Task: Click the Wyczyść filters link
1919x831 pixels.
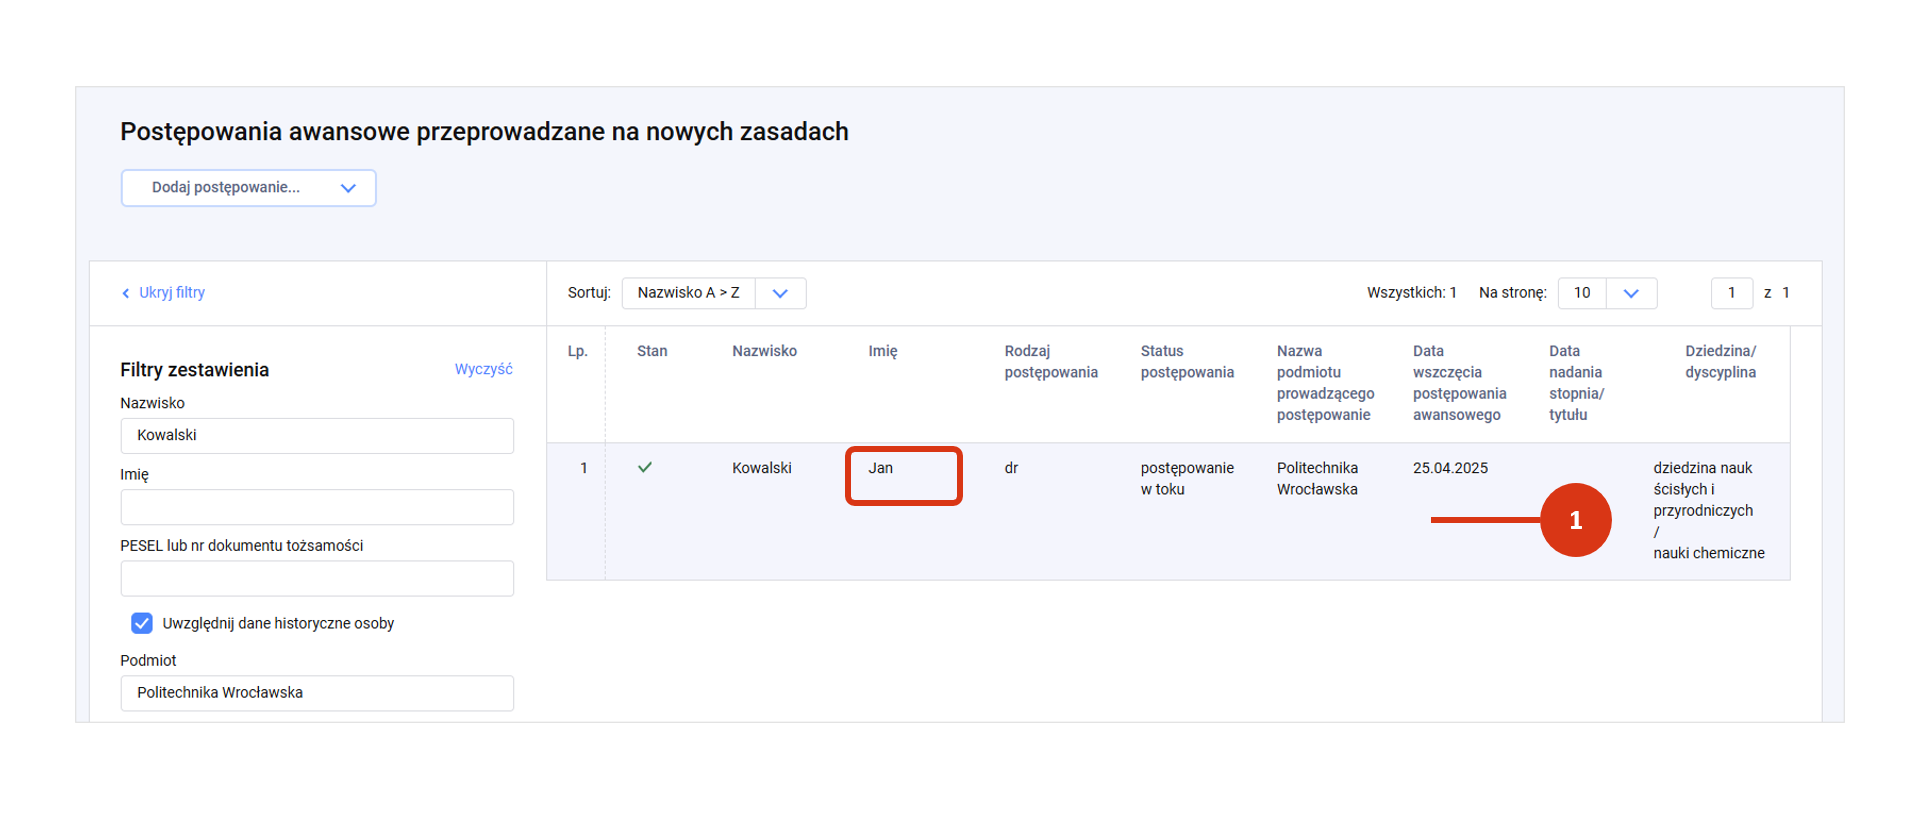Action: 483,369
